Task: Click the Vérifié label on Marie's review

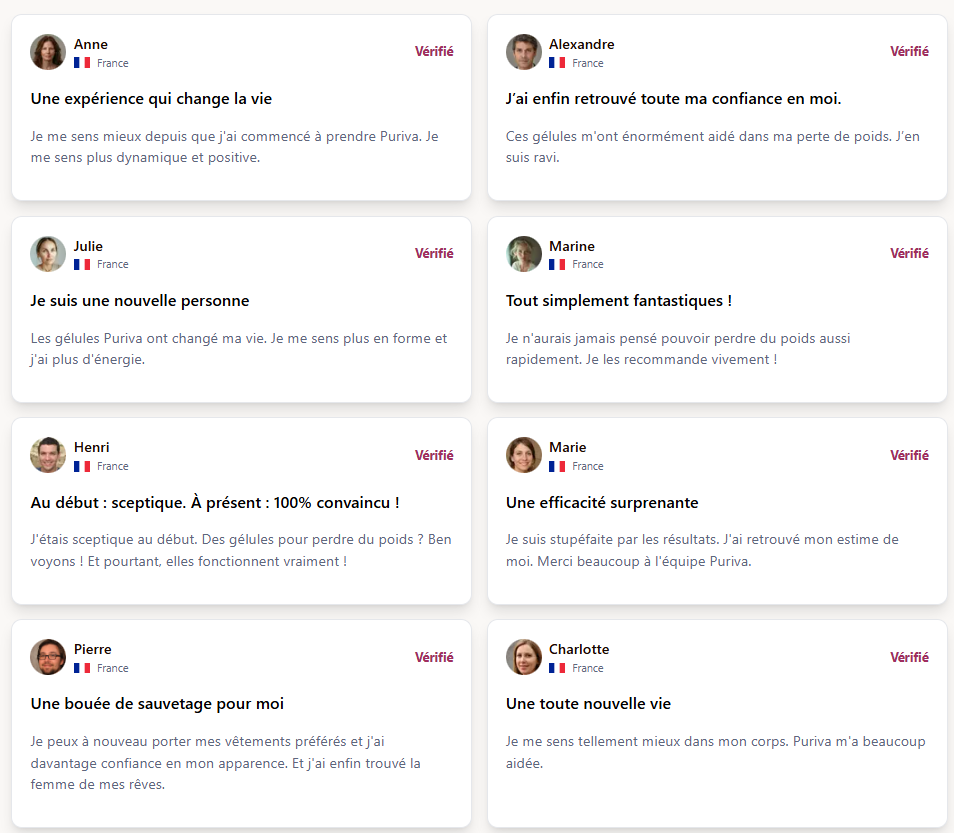Action: [909, 455]
